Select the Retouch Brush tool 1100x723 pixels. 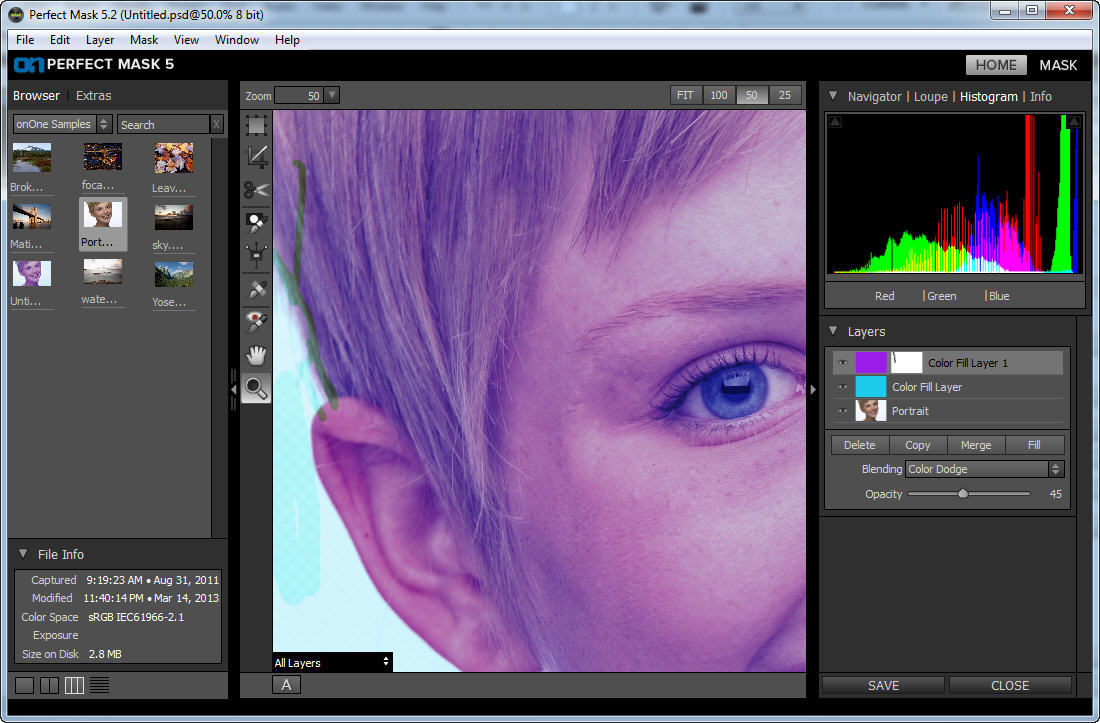coord(256,289)
